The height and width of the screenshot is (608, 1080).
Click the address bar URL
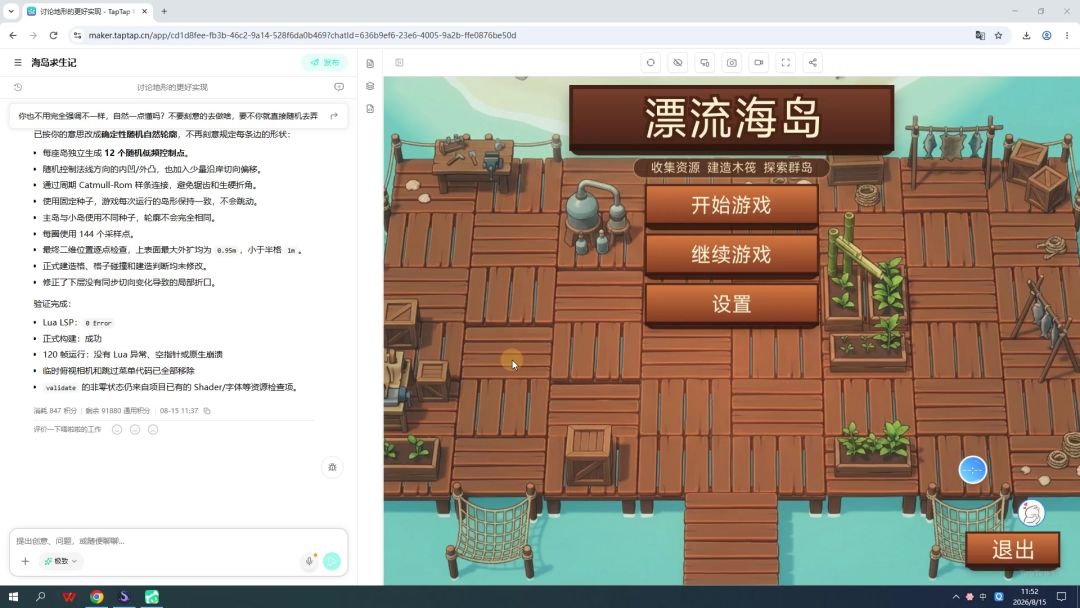coord(302,35)
